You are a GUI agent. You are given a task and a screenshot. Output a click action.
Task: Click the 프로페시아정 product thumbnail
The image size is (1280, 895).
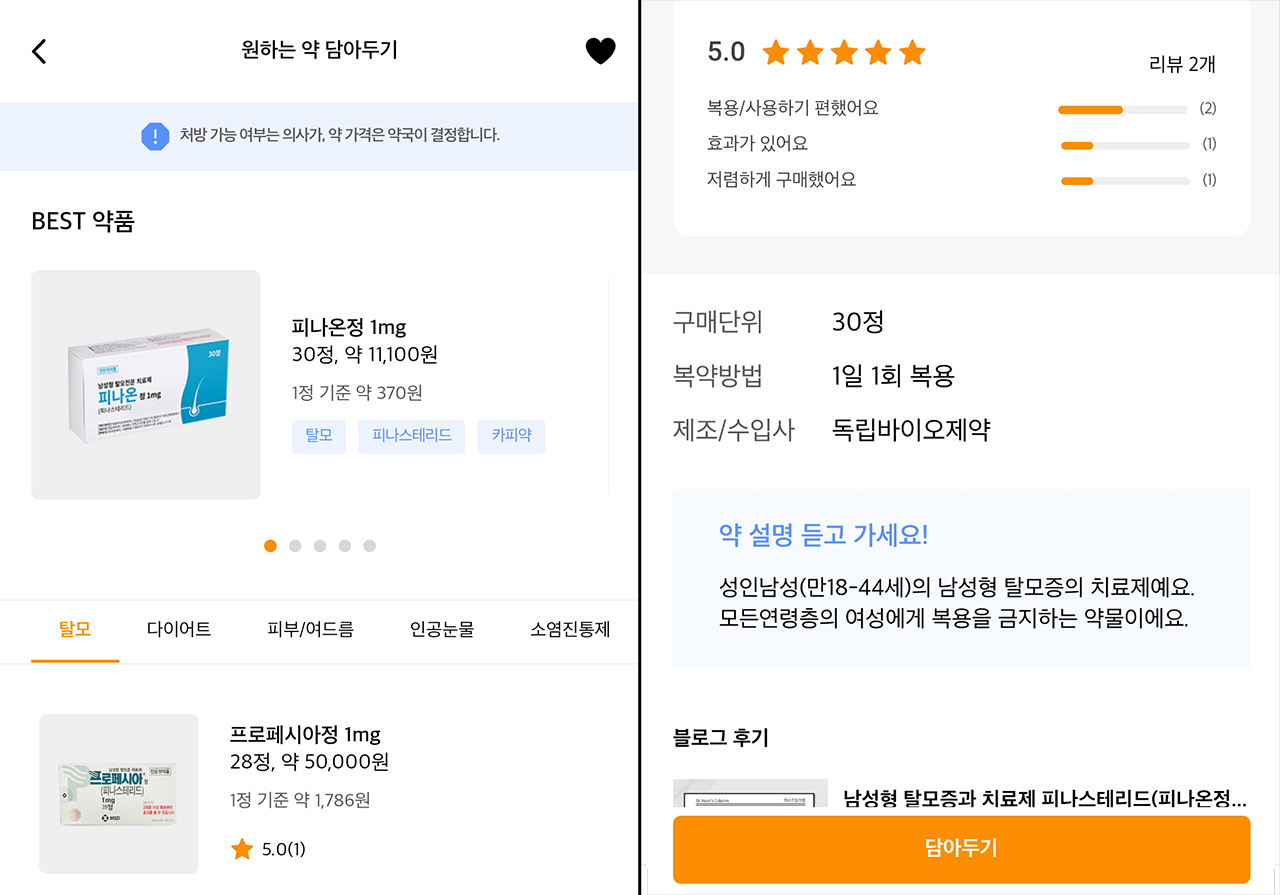[118, 793]
